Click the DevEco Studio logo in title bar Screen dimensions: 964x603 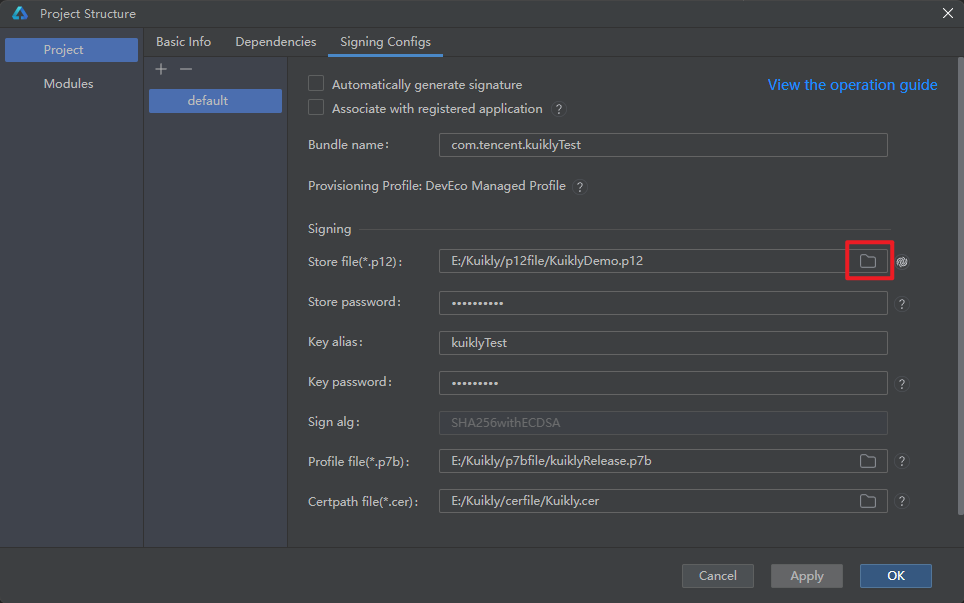[20, 13]
